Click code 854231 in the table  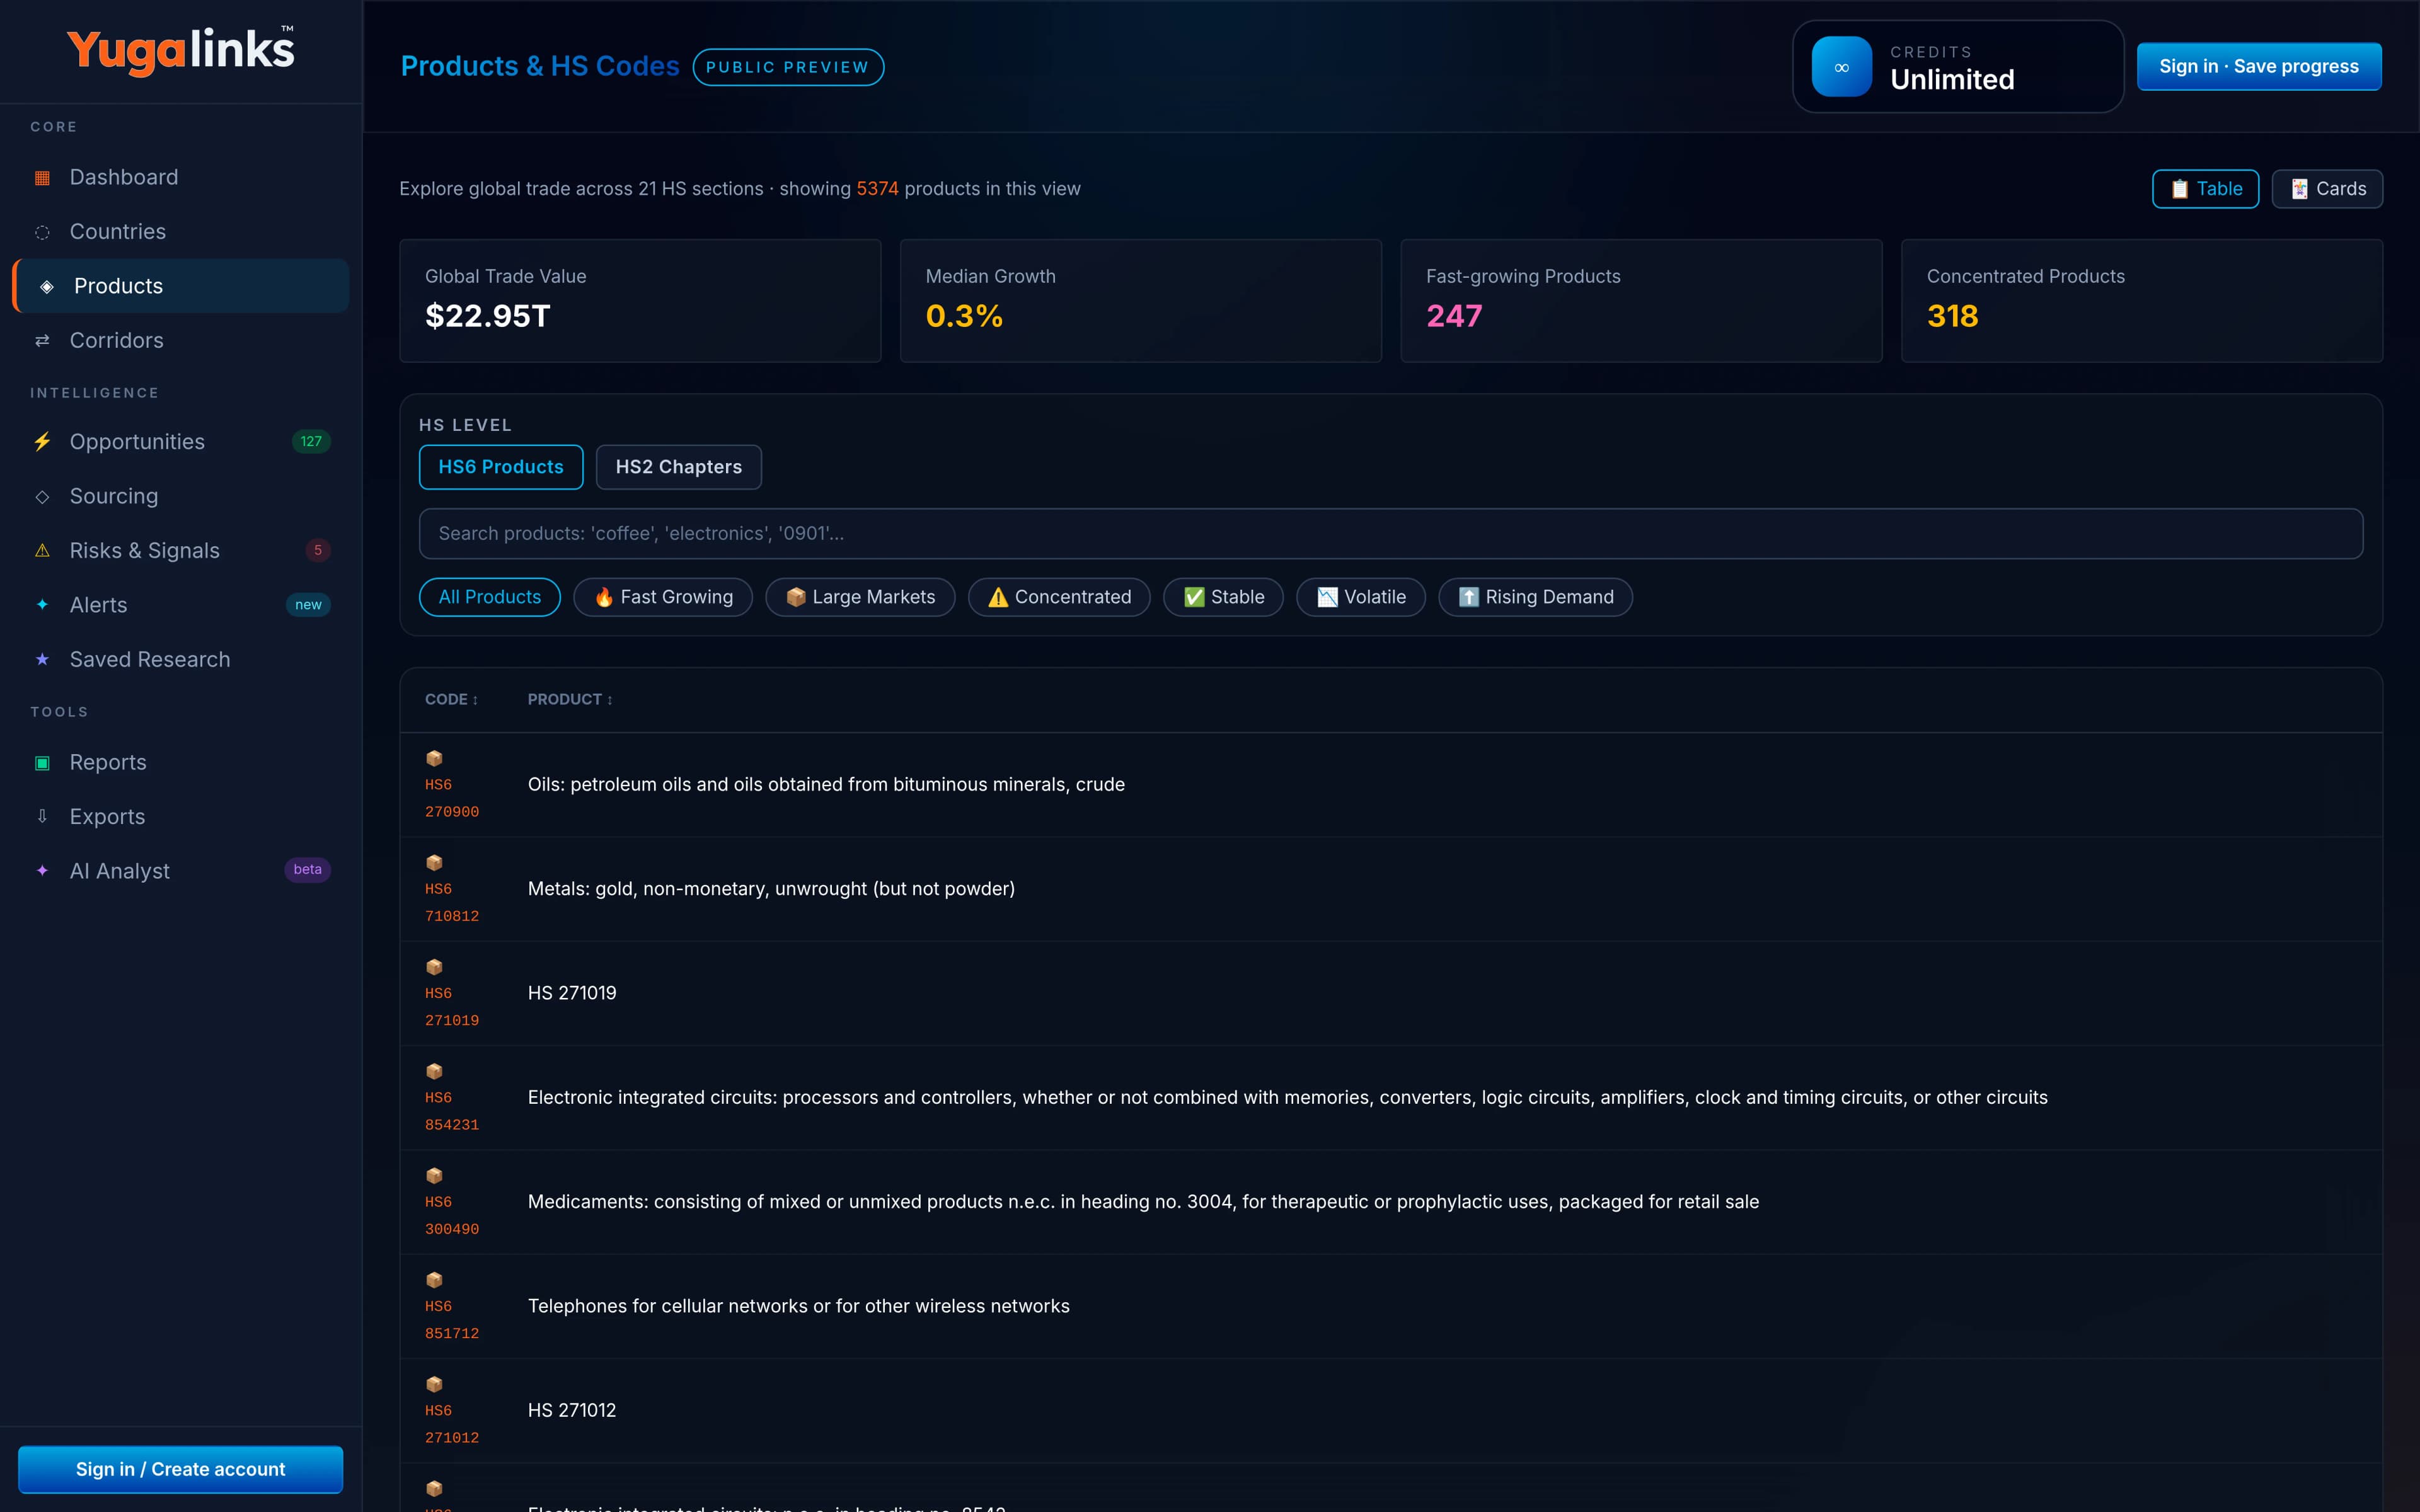coord(452,1125)
